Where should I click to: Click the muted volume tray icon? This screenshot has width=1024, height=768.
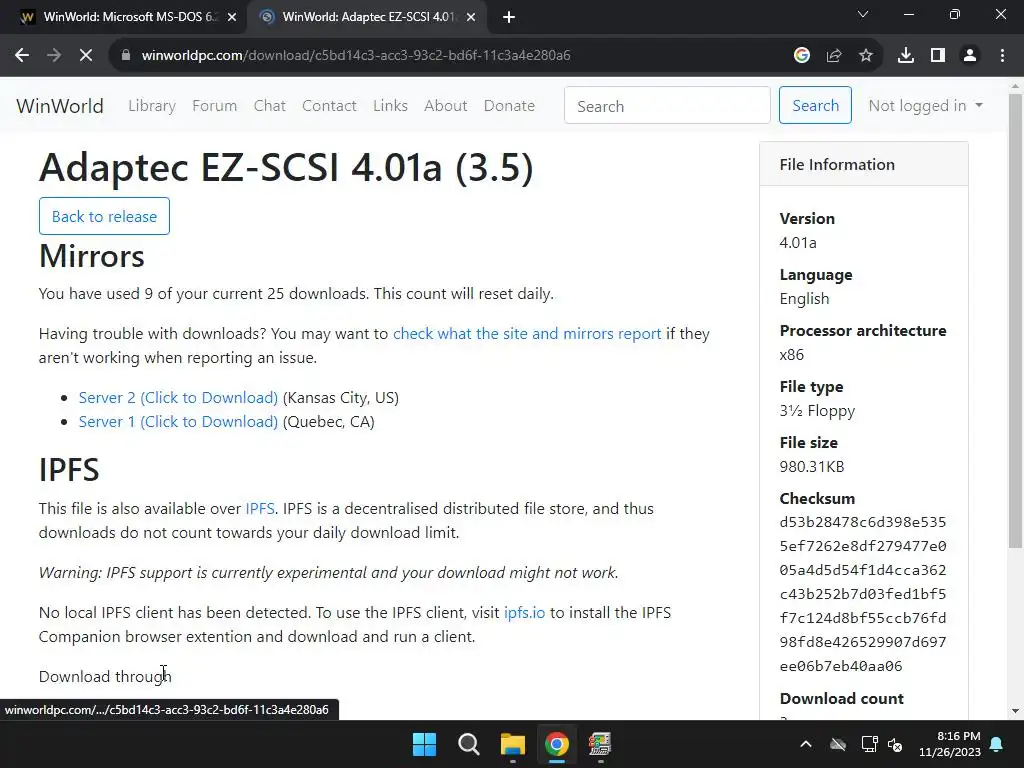(895, 744)
